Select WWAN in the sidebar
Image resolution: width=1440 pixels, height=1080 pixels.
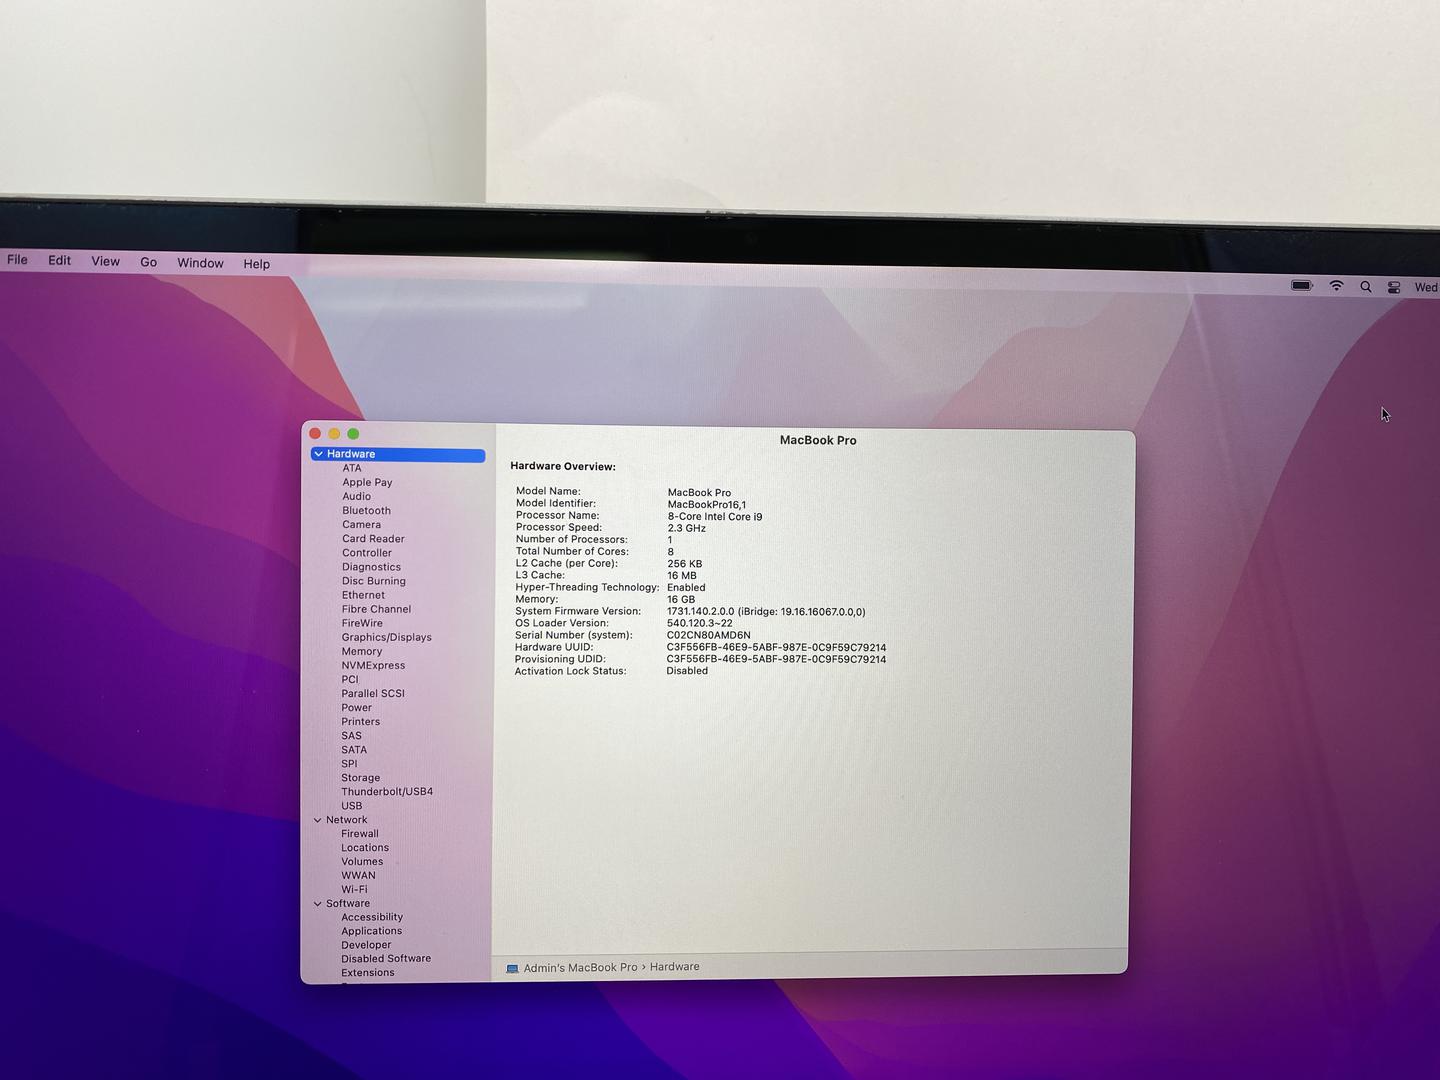click(x=358, y=875)
